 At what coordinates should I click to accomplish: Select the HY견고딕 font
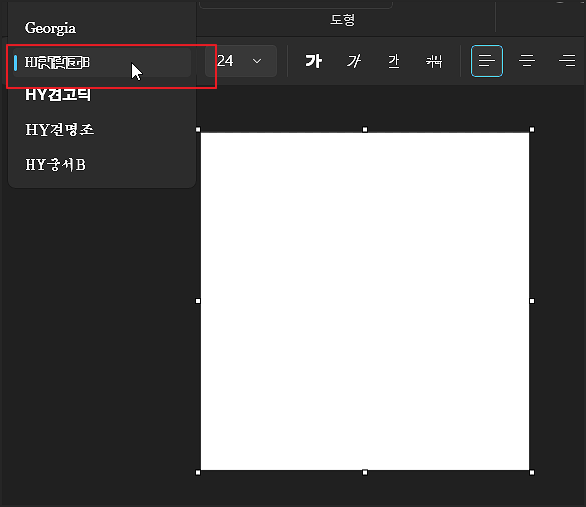(x=58, y=95)
